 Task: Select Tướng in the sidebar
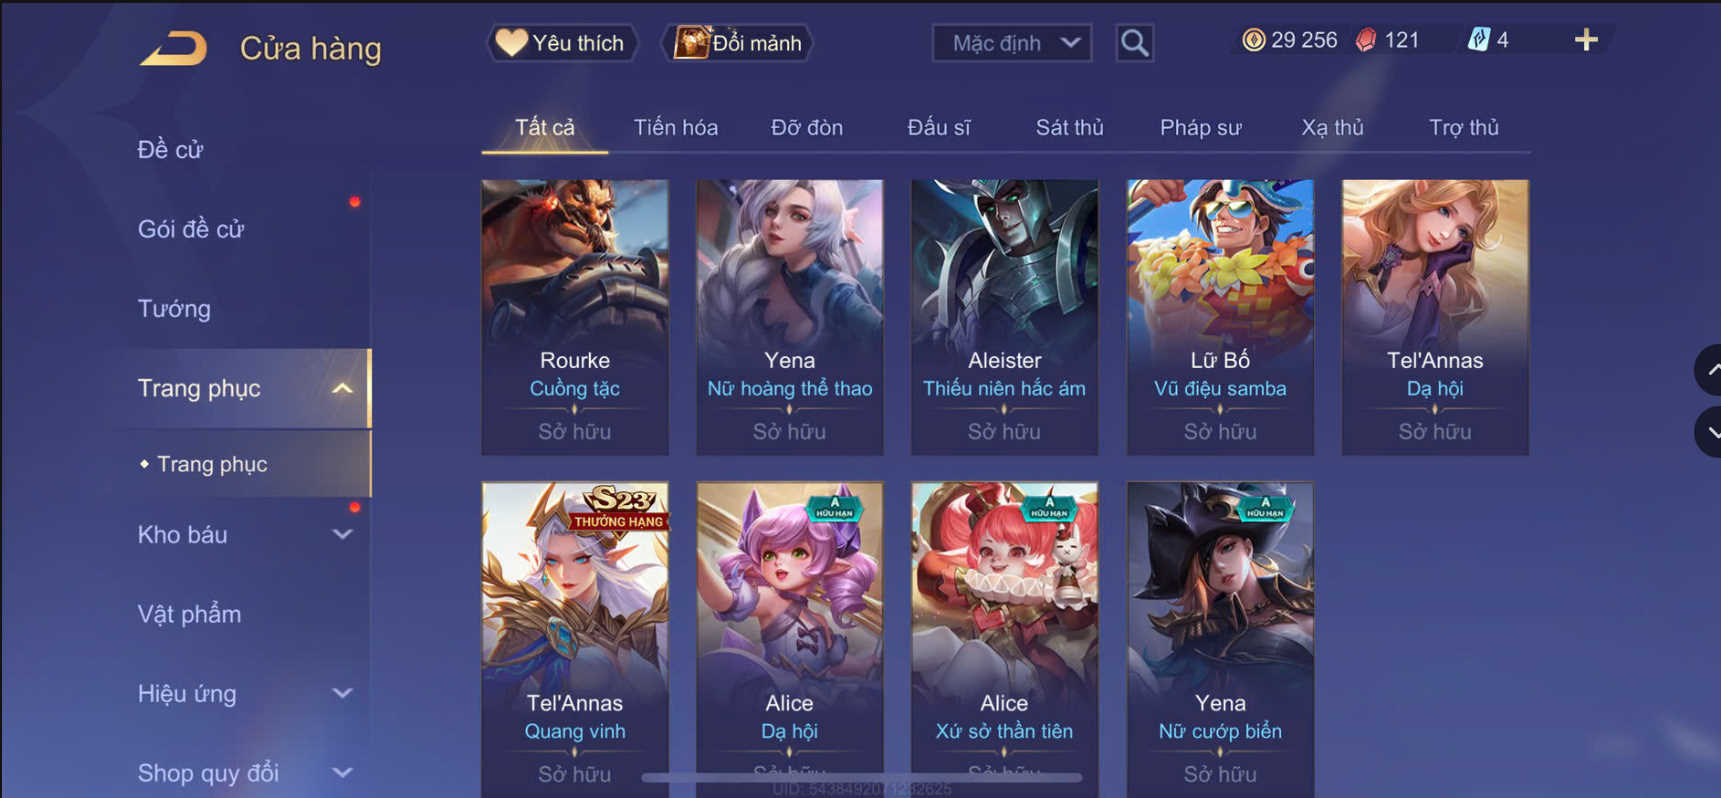[x=174, y=309]
